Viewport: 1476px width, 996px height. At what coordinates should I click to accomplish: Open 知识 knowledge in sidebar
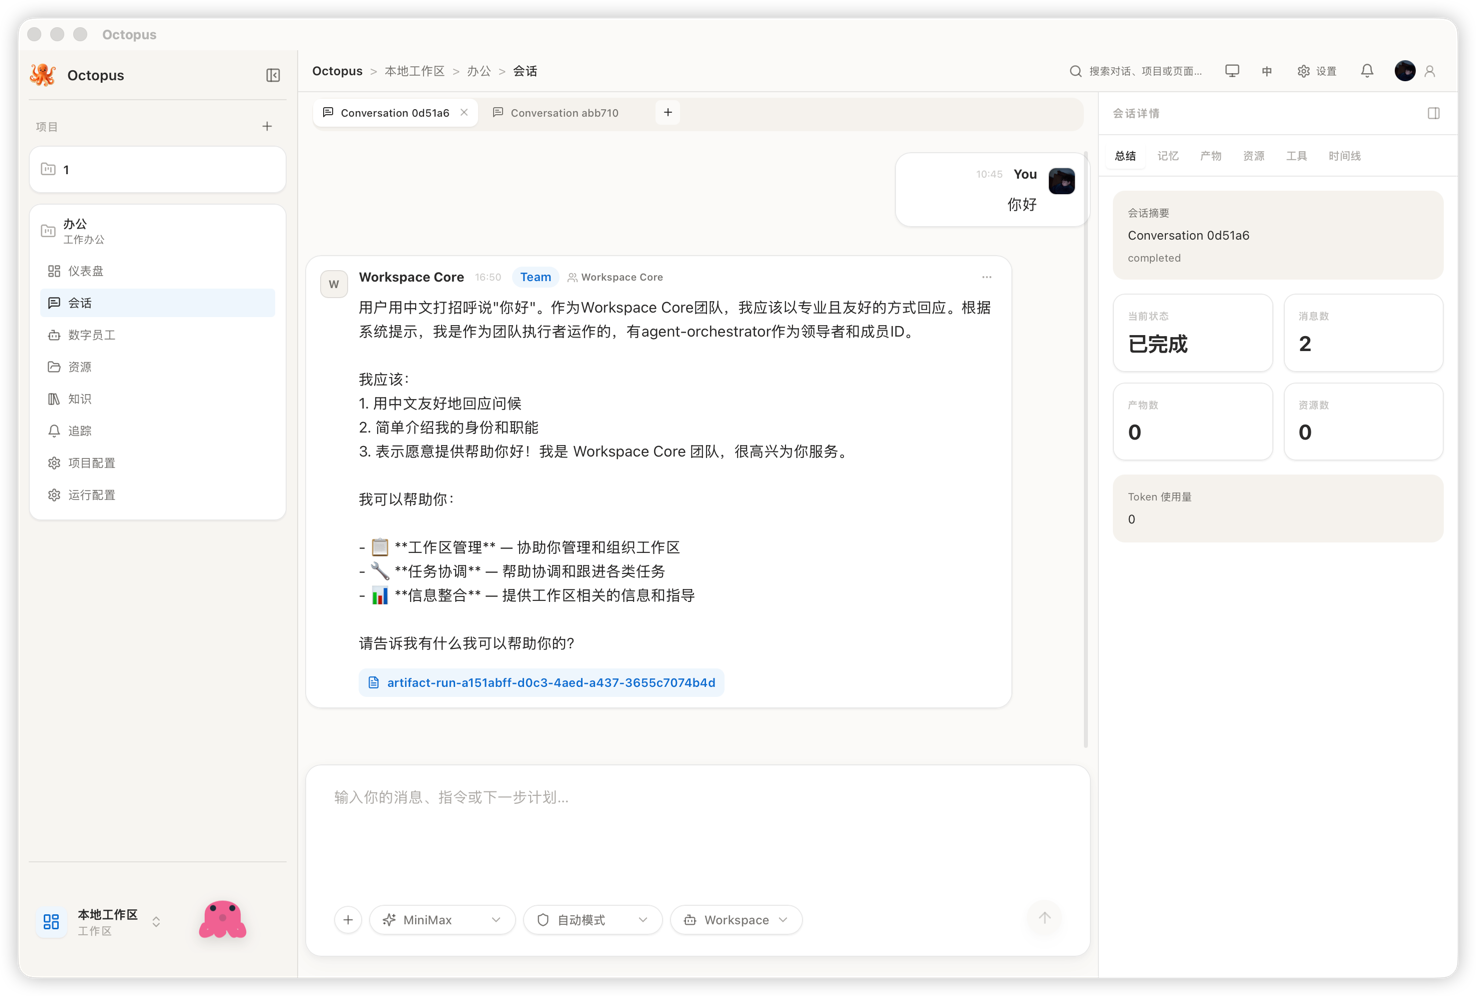point(157,399)
